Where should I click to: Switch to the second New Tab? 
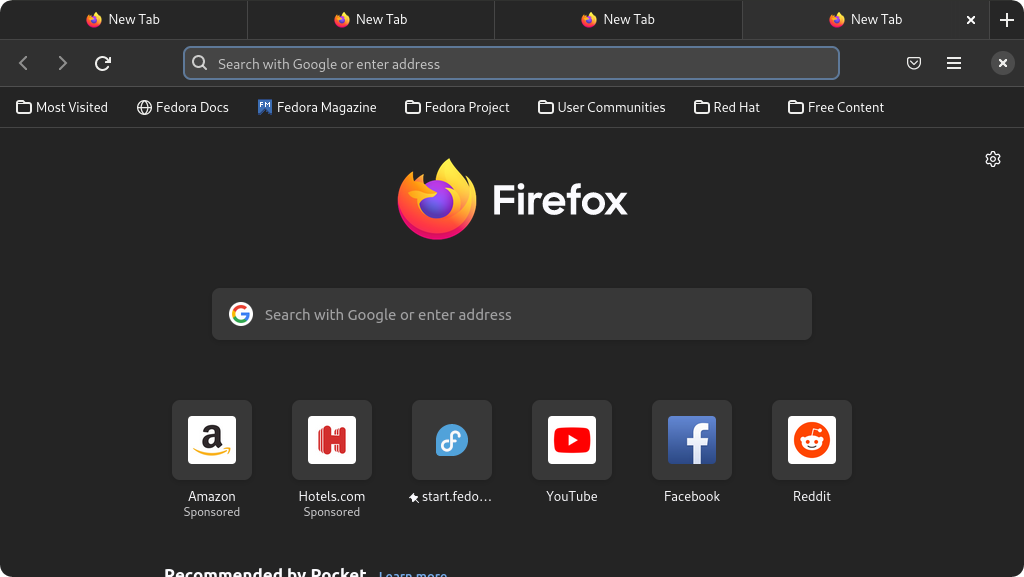click(371, 20)
